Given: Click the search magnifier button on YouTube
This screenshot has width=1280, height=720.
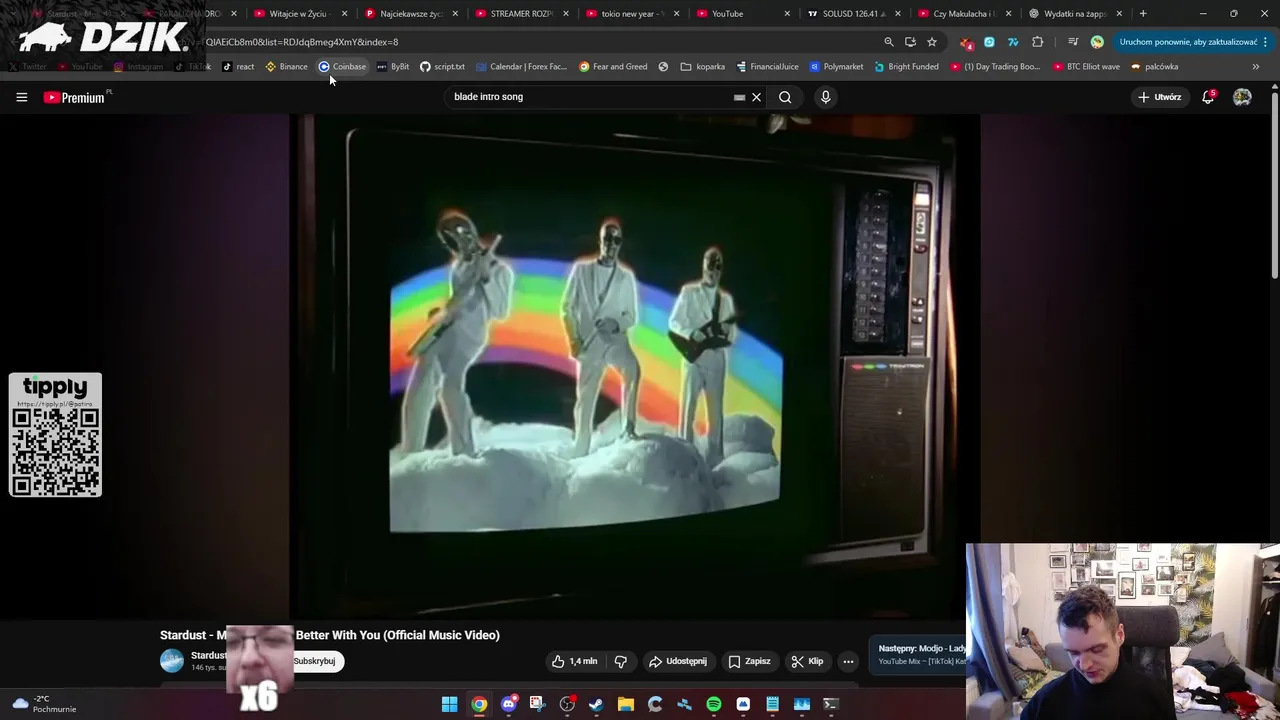Looking at the screenshot, I should (785, 97).
